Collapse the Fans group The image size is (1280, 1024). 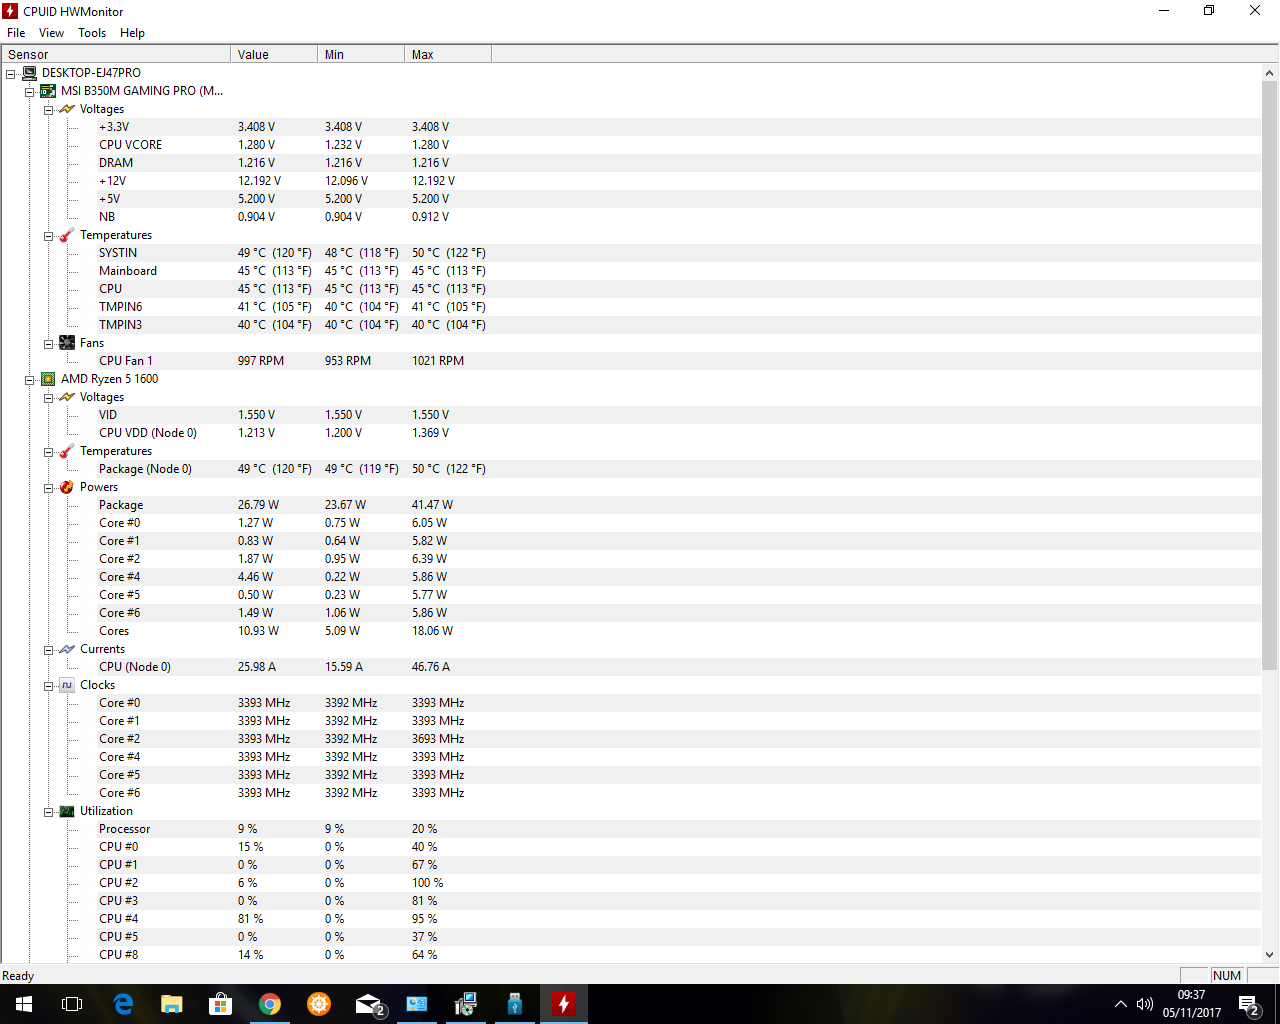click(x=48, y=343)
